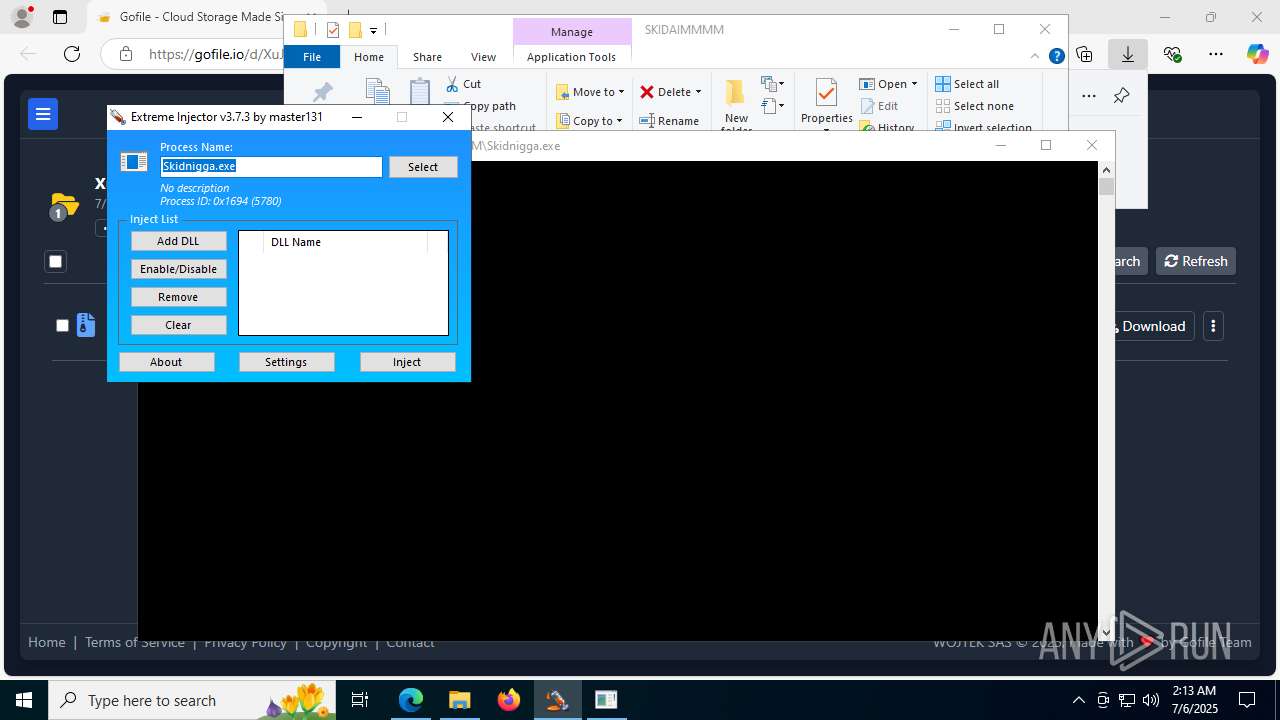Screen dimensions: 1280x720
Task: Open the notification center icon
Action: point(1247,700)
